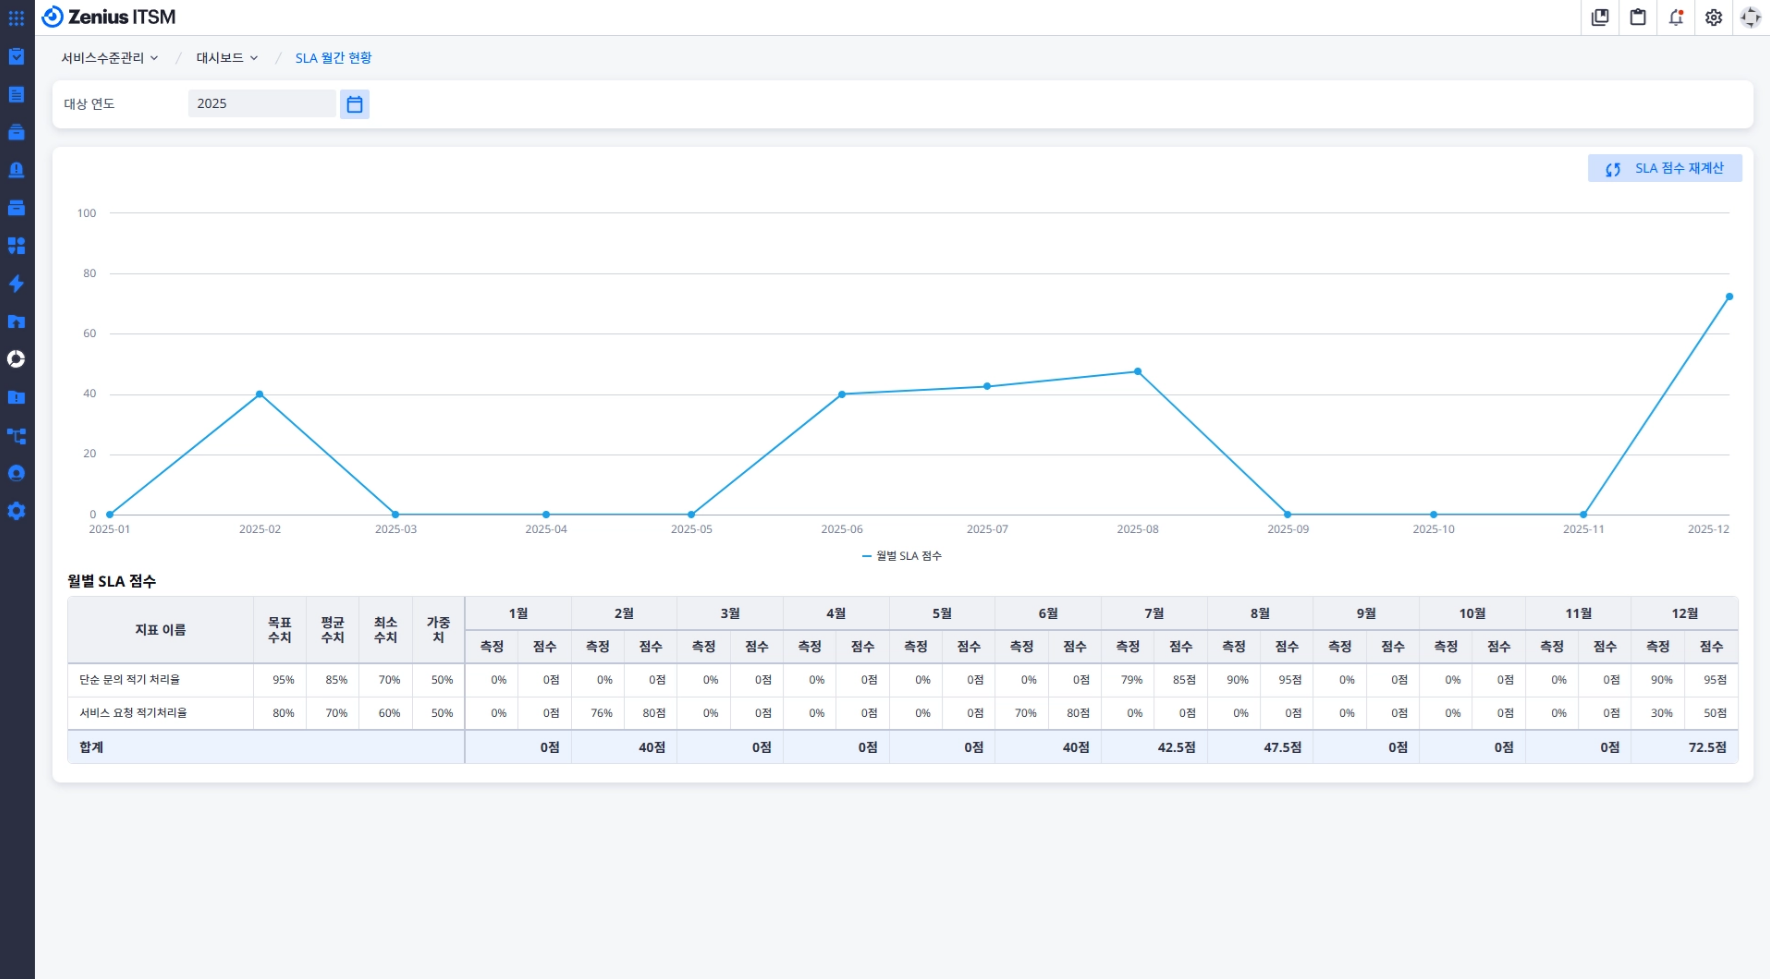Open the app grid menu icon
The image size is (1770, 979).
point(16,18)
